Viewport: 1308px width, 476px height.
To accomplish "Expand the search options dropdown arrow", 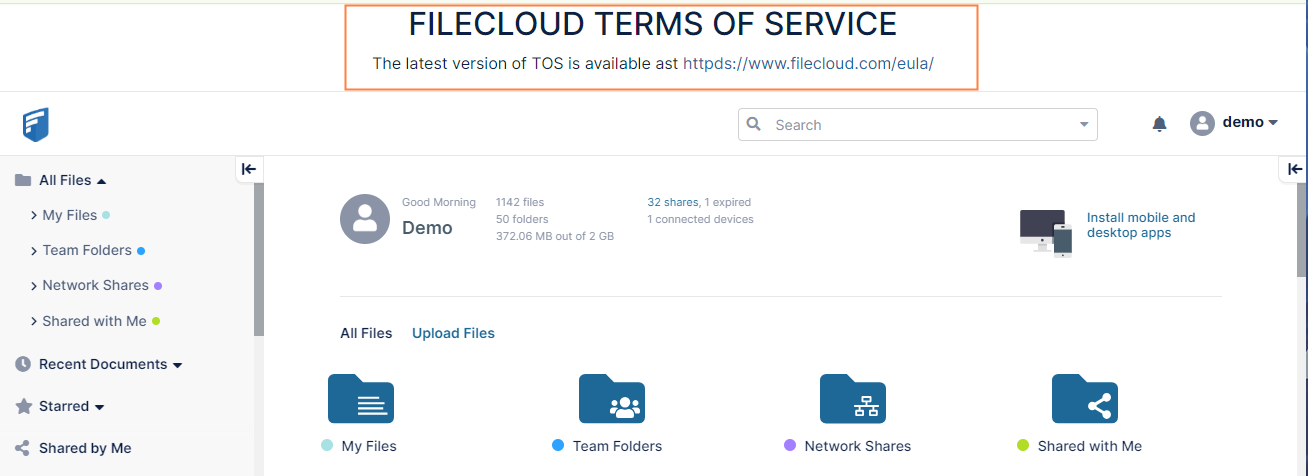I will point(1084,125).
